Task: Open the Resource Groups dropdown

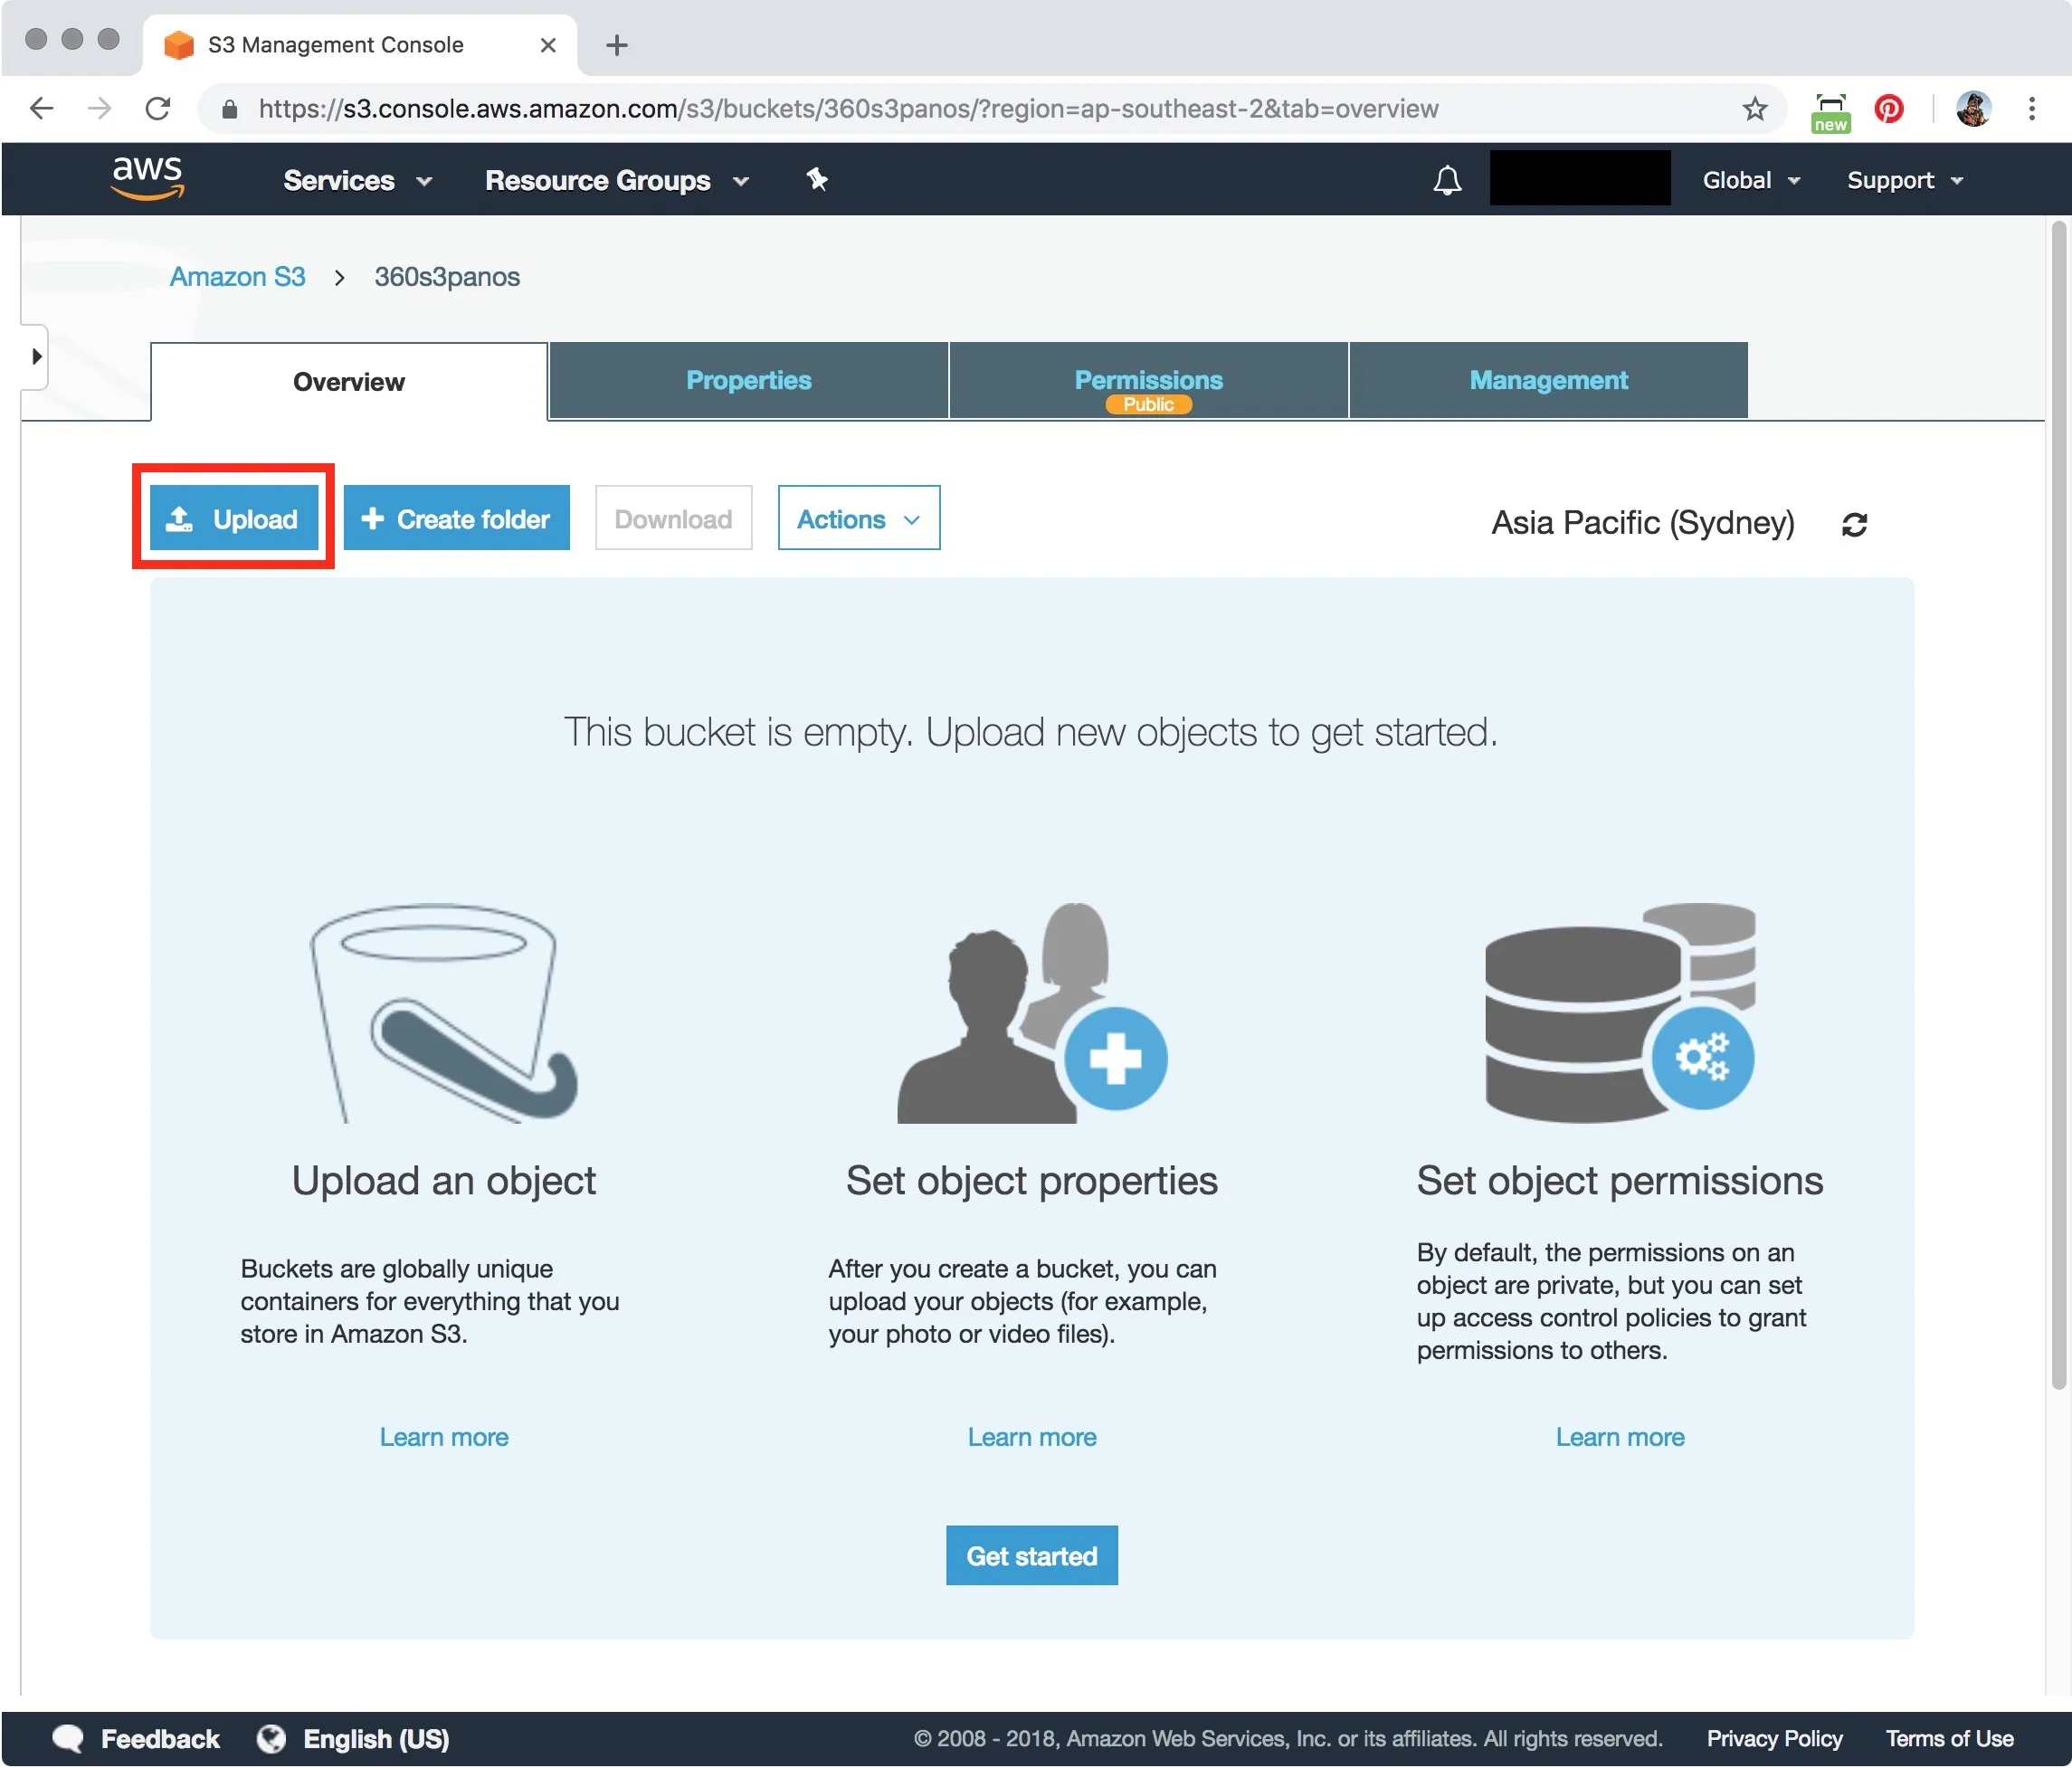Action: pos(617,180)
